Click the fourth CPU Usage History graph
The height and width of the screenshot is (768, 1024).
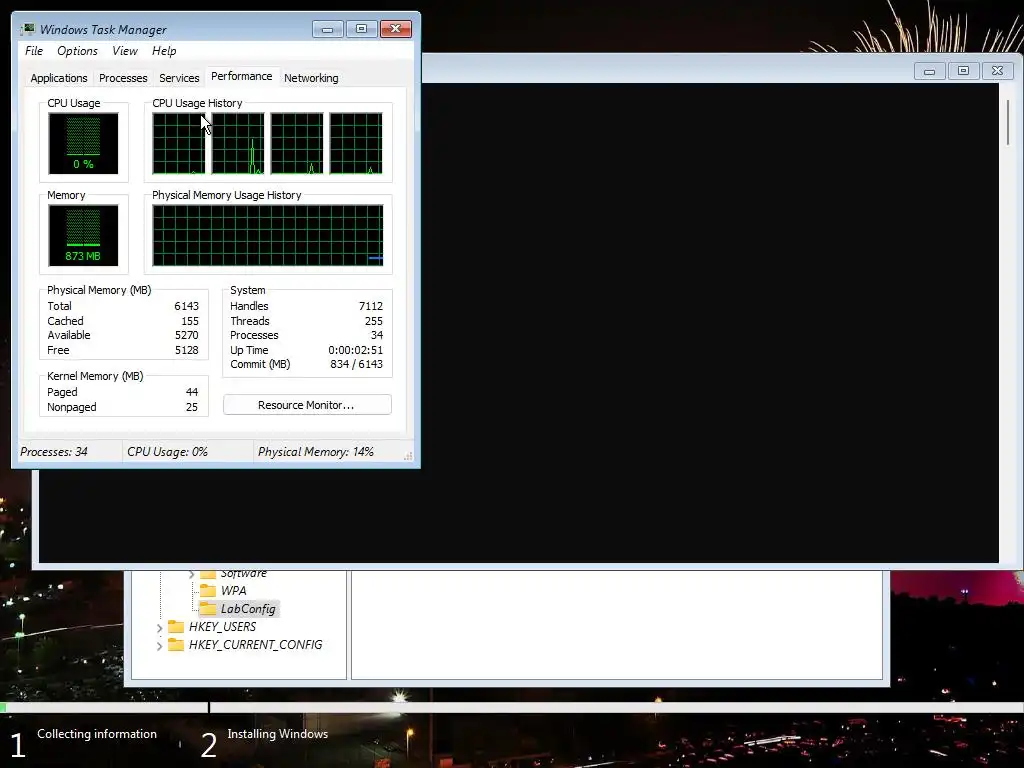356,143
